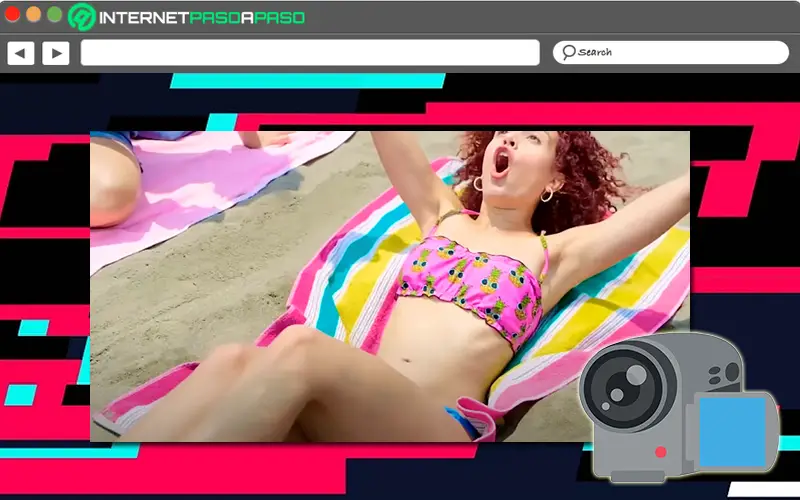The width and height of the screenshot is (800, 500).
Task: Click the browser forward arrow button
Action: point(56,53)
